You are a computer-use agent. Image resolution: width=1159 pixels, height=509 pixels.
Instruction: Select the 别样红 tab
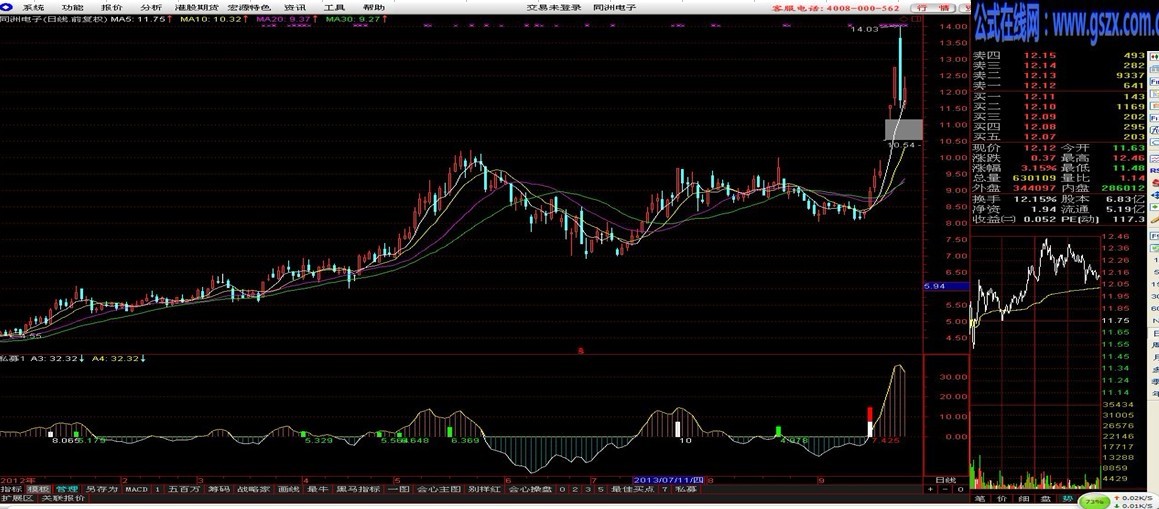tap(485, 489)
